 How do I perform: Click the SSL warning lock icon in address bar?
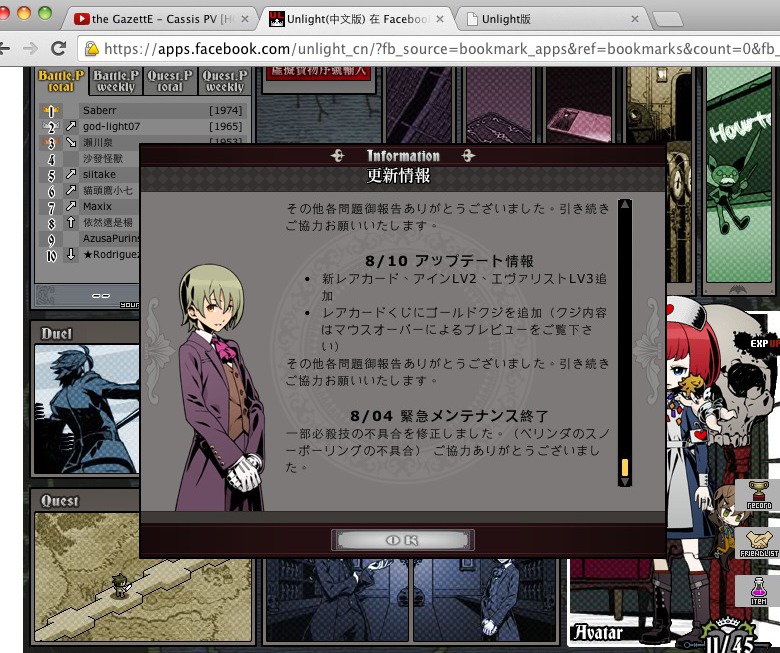92,48
